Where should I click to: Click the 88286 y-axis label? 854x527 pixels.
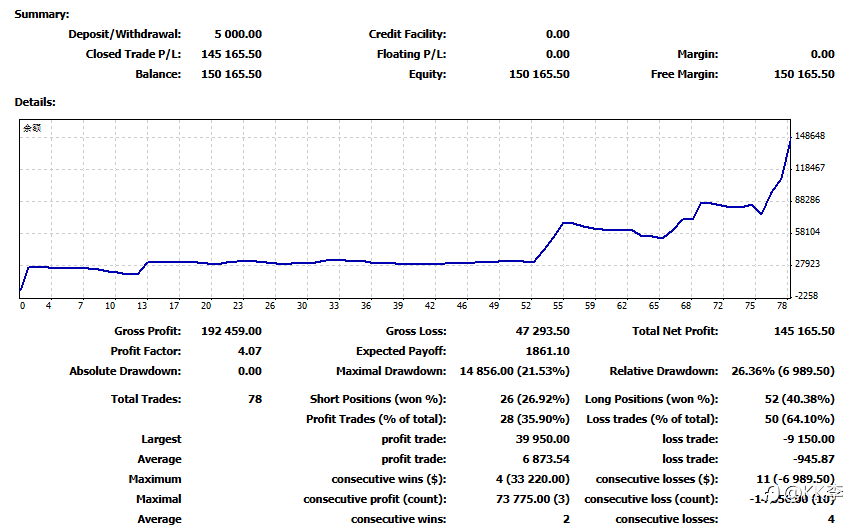click(807, 200)
